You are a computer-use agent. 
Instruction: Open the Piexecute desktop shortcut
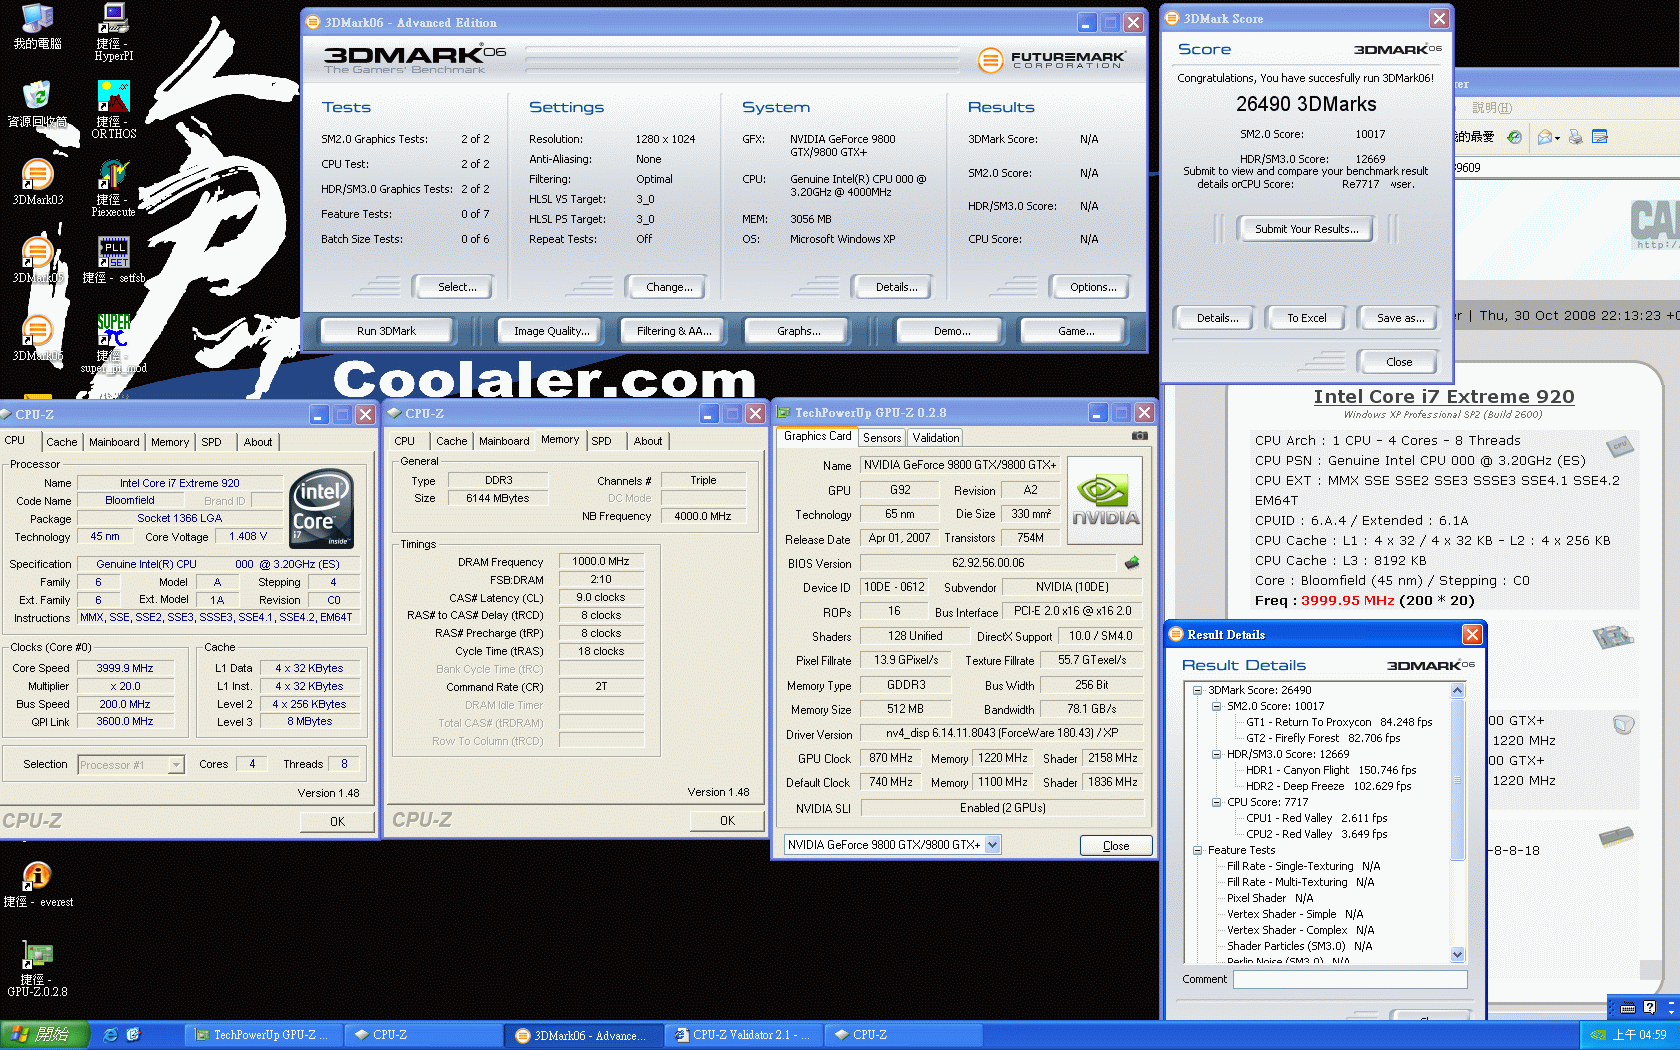coord(114,188)
